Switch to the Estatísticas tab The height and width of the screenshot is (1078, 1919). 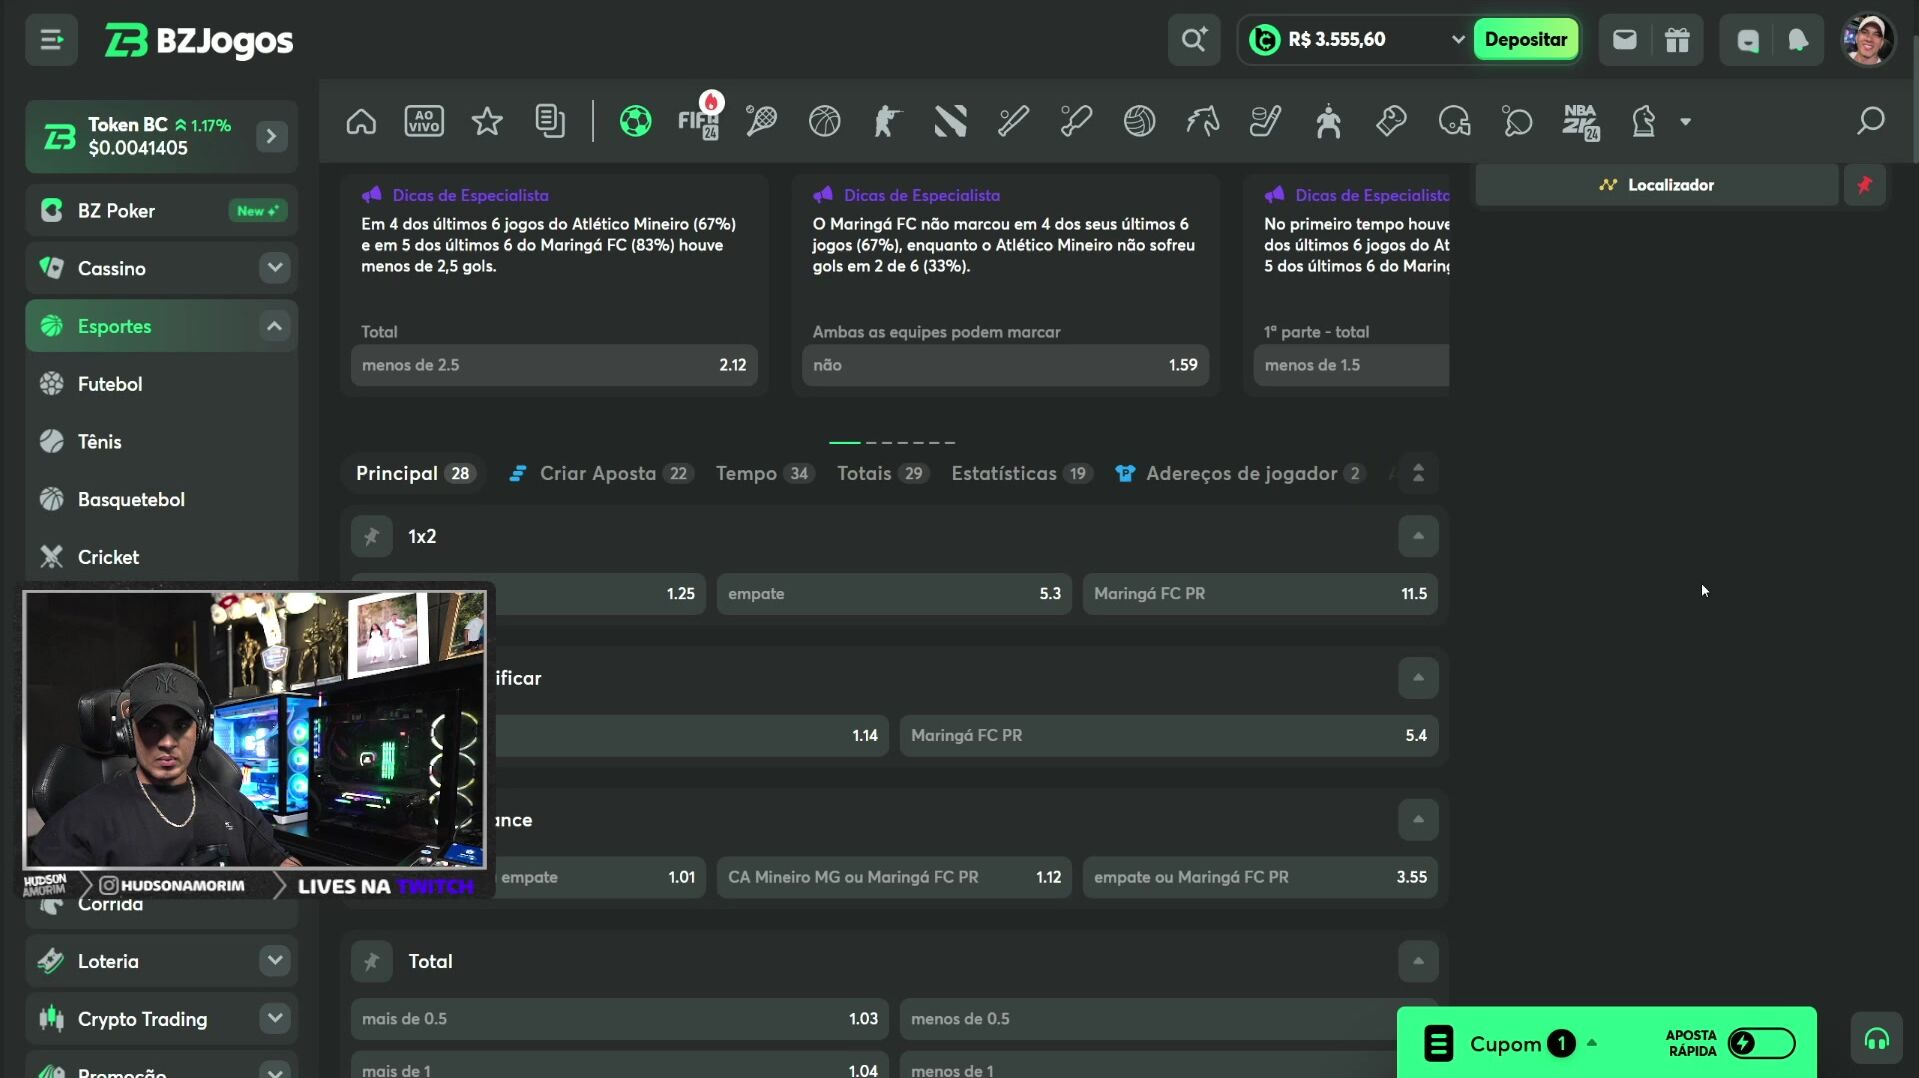coord(1021,473)
